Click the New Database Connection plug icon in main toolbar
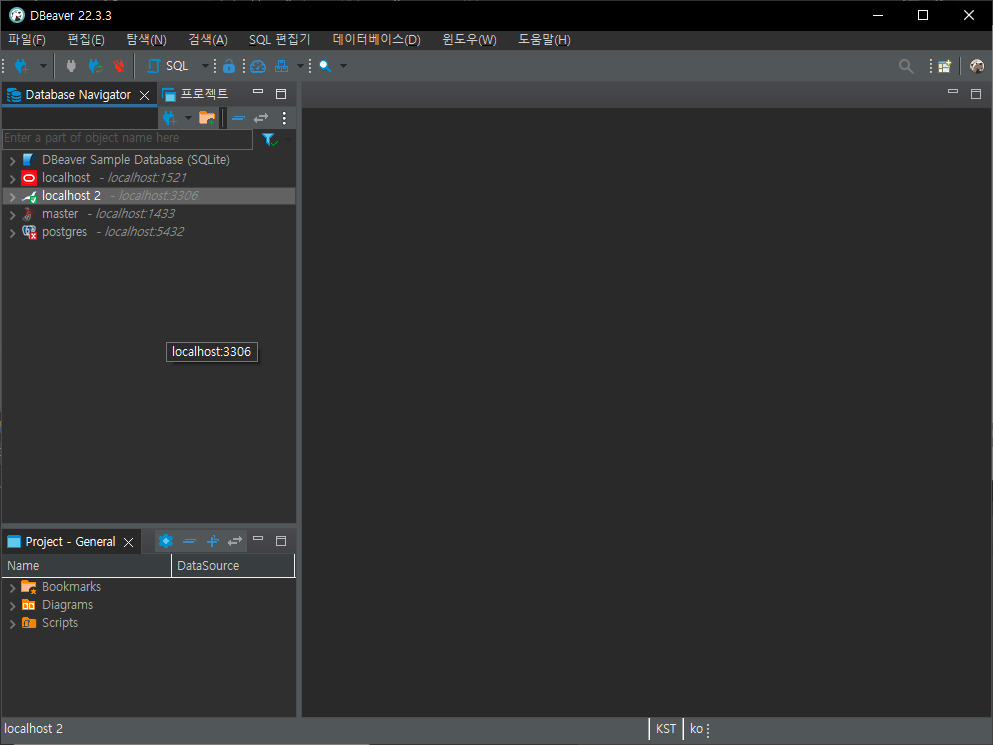This screenshot has width=993, height=745. pos(22,66)
